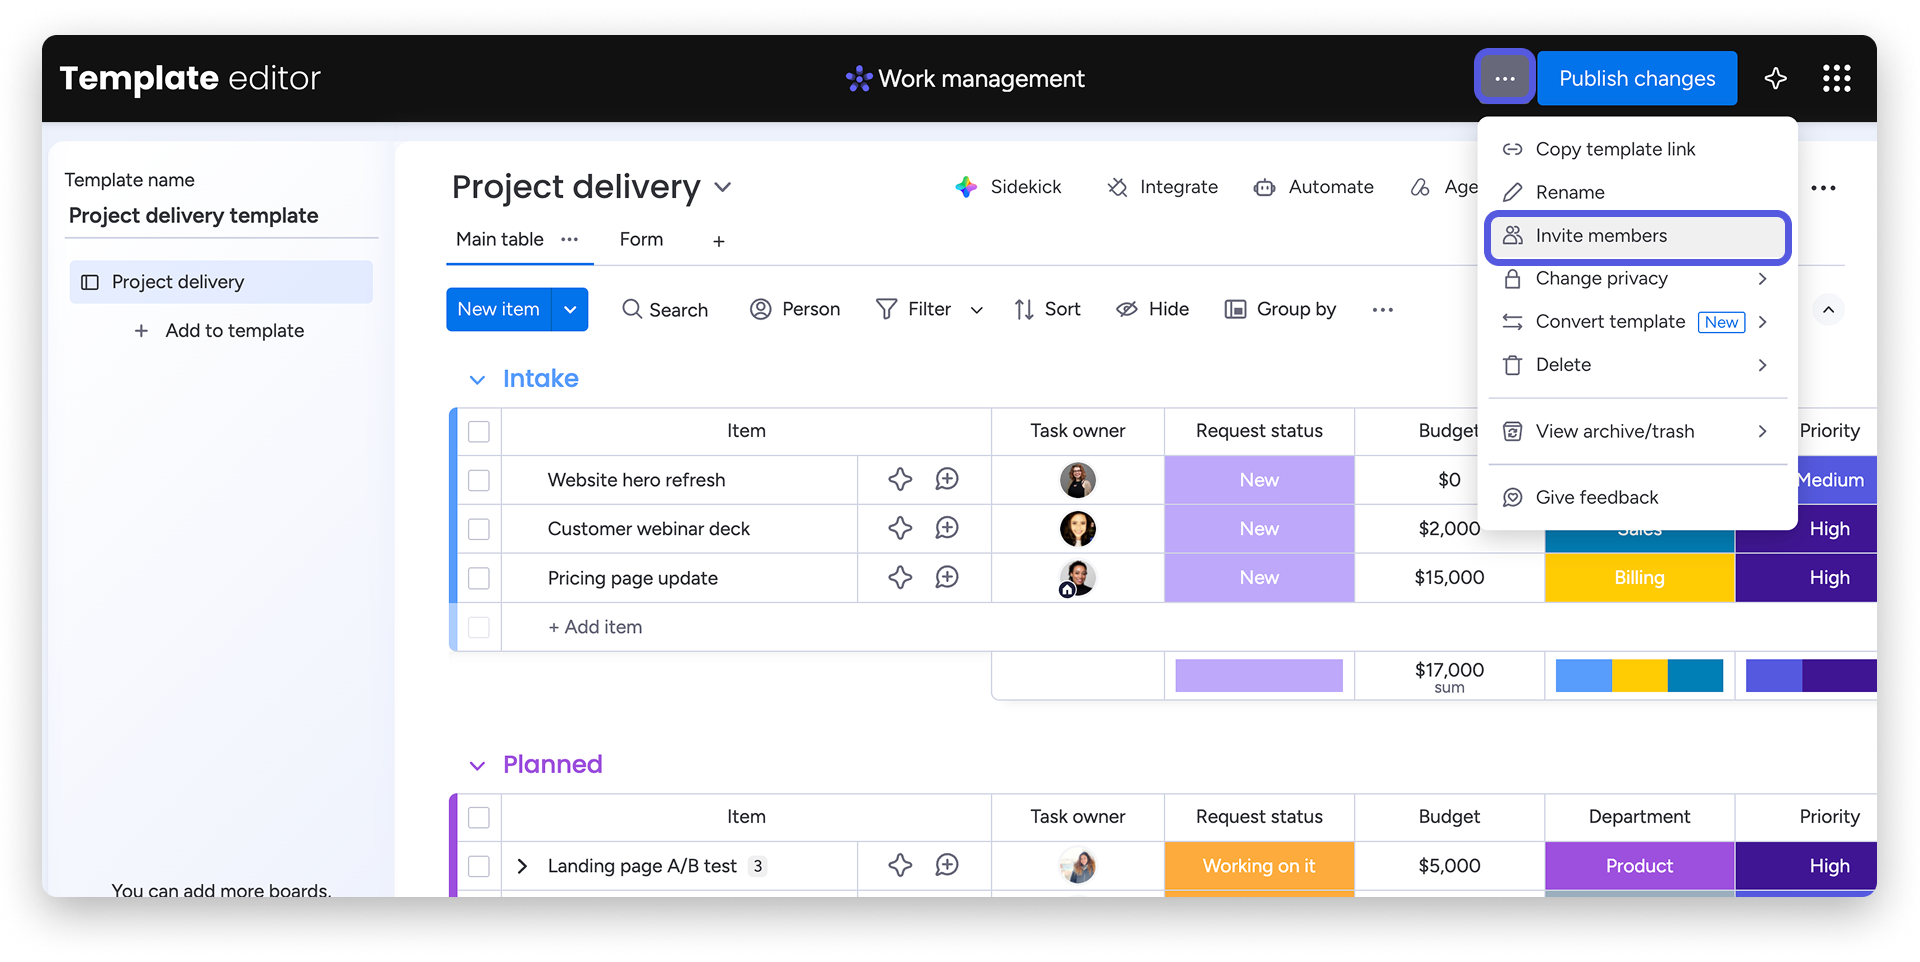Expand Landing page A/B test subitems
The width and height of the screenshot is (1920, 962).
pos(521,866)
